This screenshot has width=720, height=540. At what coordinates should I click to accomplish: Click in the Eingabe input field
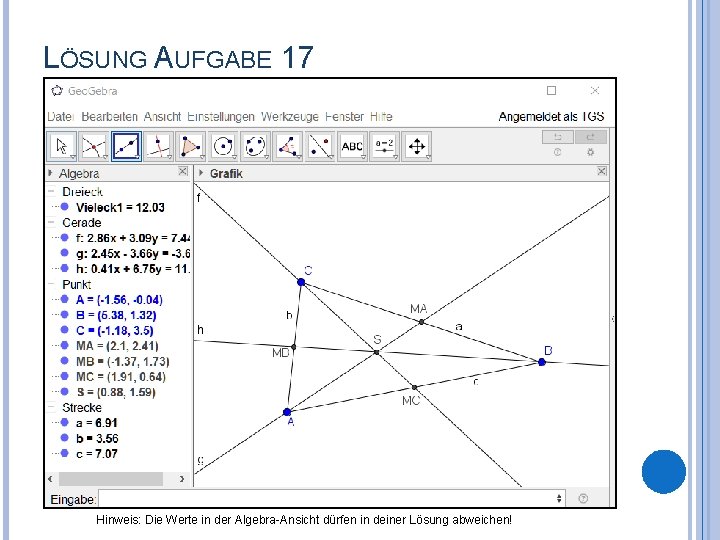332,498
